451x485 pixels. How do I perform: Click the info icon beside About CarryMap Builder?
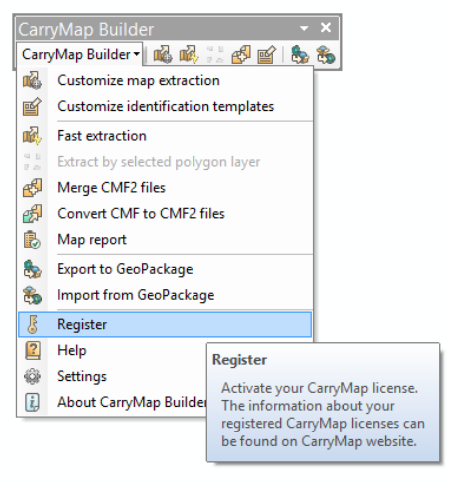[x=32, y=402]
